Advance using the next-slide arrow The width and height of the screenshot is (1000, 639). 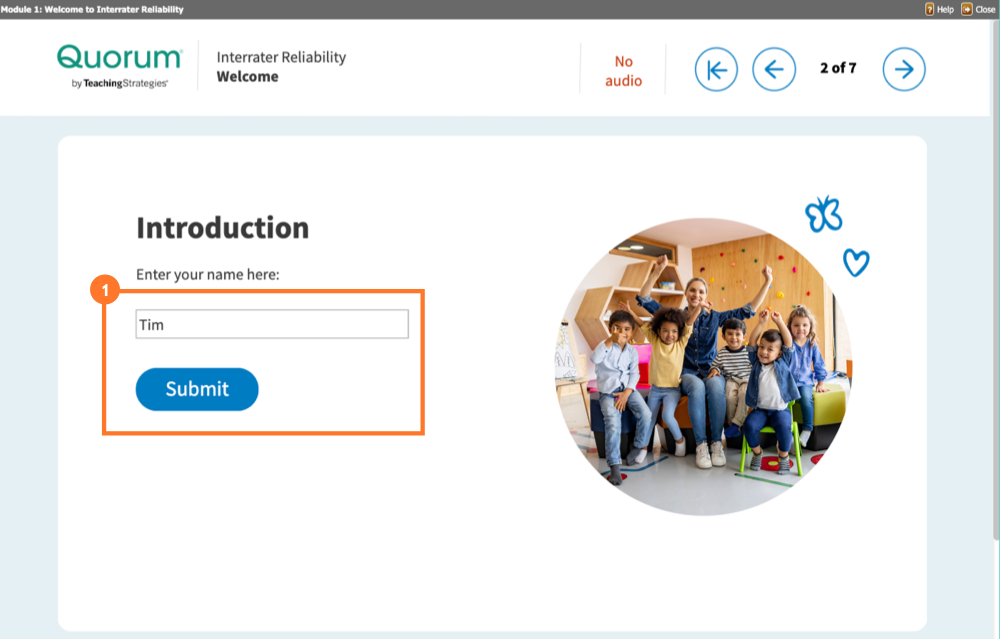pyautogui.click(x=903, y=69)
